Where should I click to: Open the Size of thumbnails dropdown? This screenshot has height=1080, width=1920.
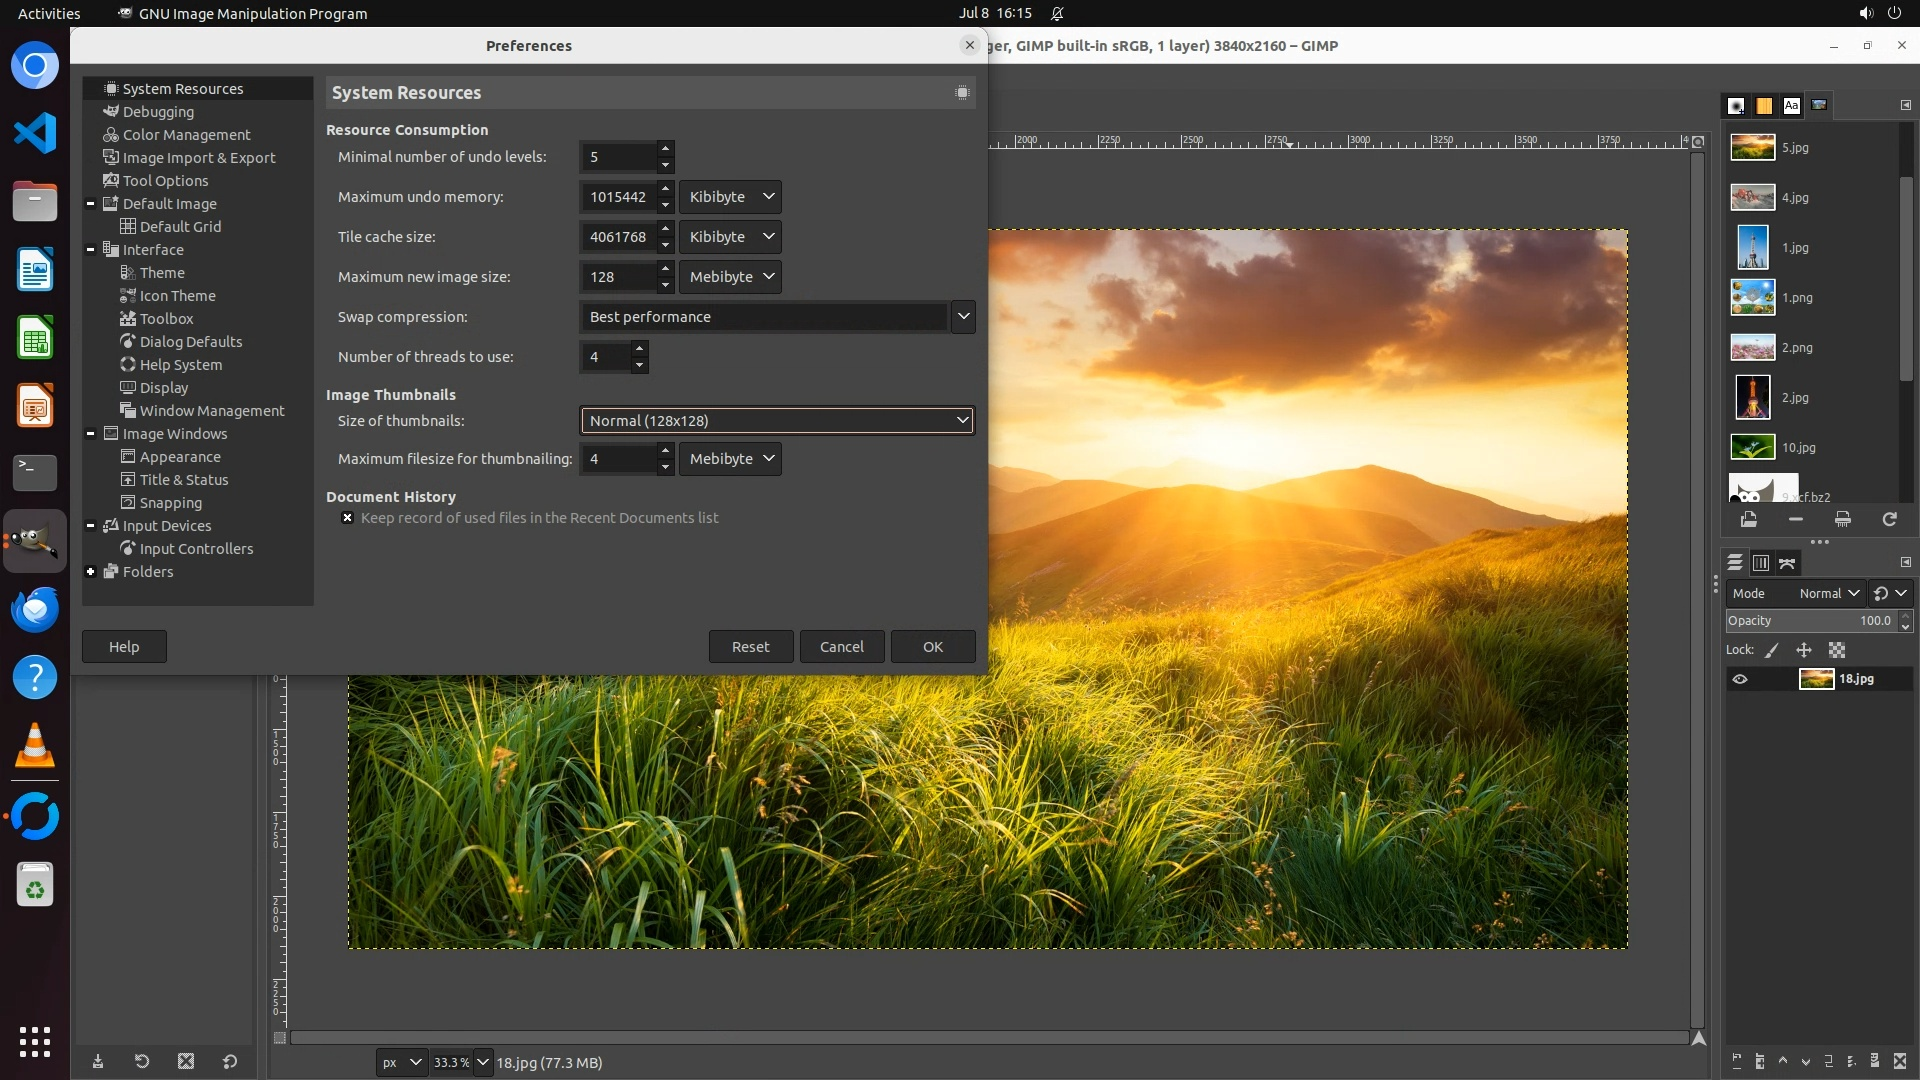click(777, 421)
